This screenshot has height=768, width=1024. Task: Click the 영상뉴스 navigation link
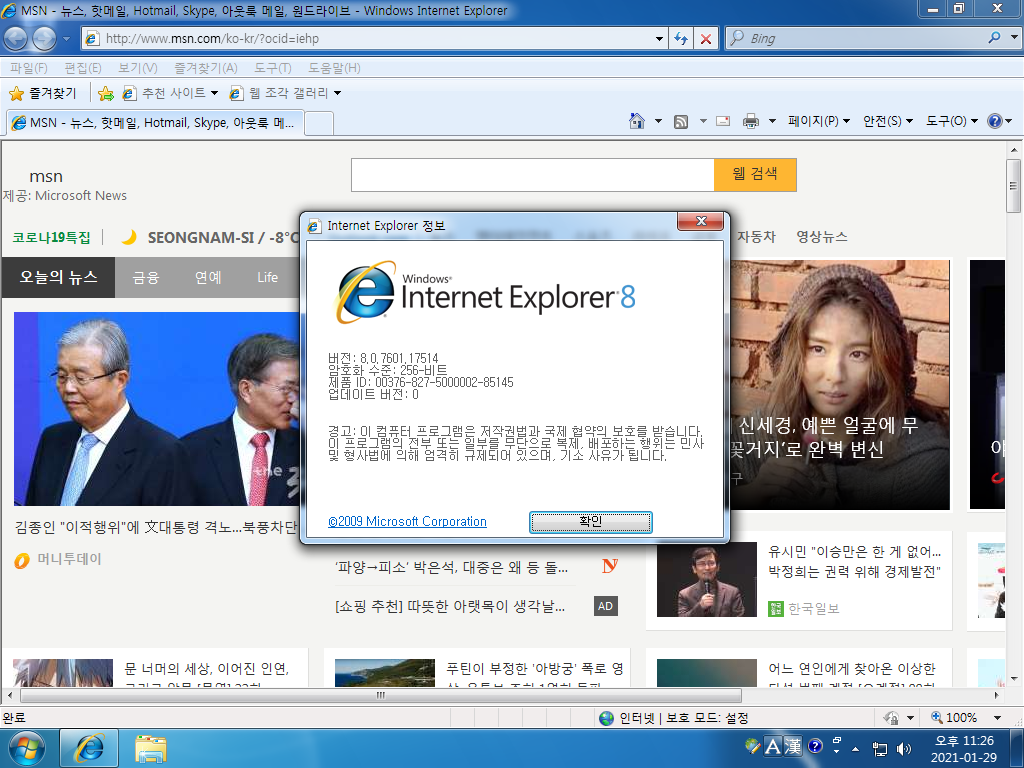point(822,237)
